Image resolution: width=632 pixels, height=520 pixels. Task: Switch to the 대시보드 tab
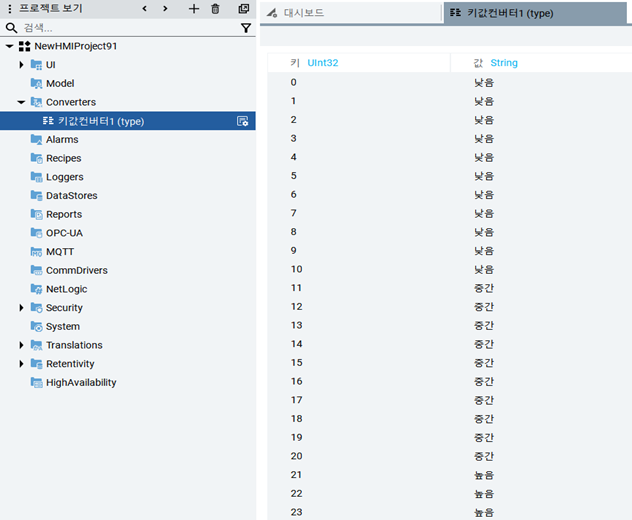351,13
